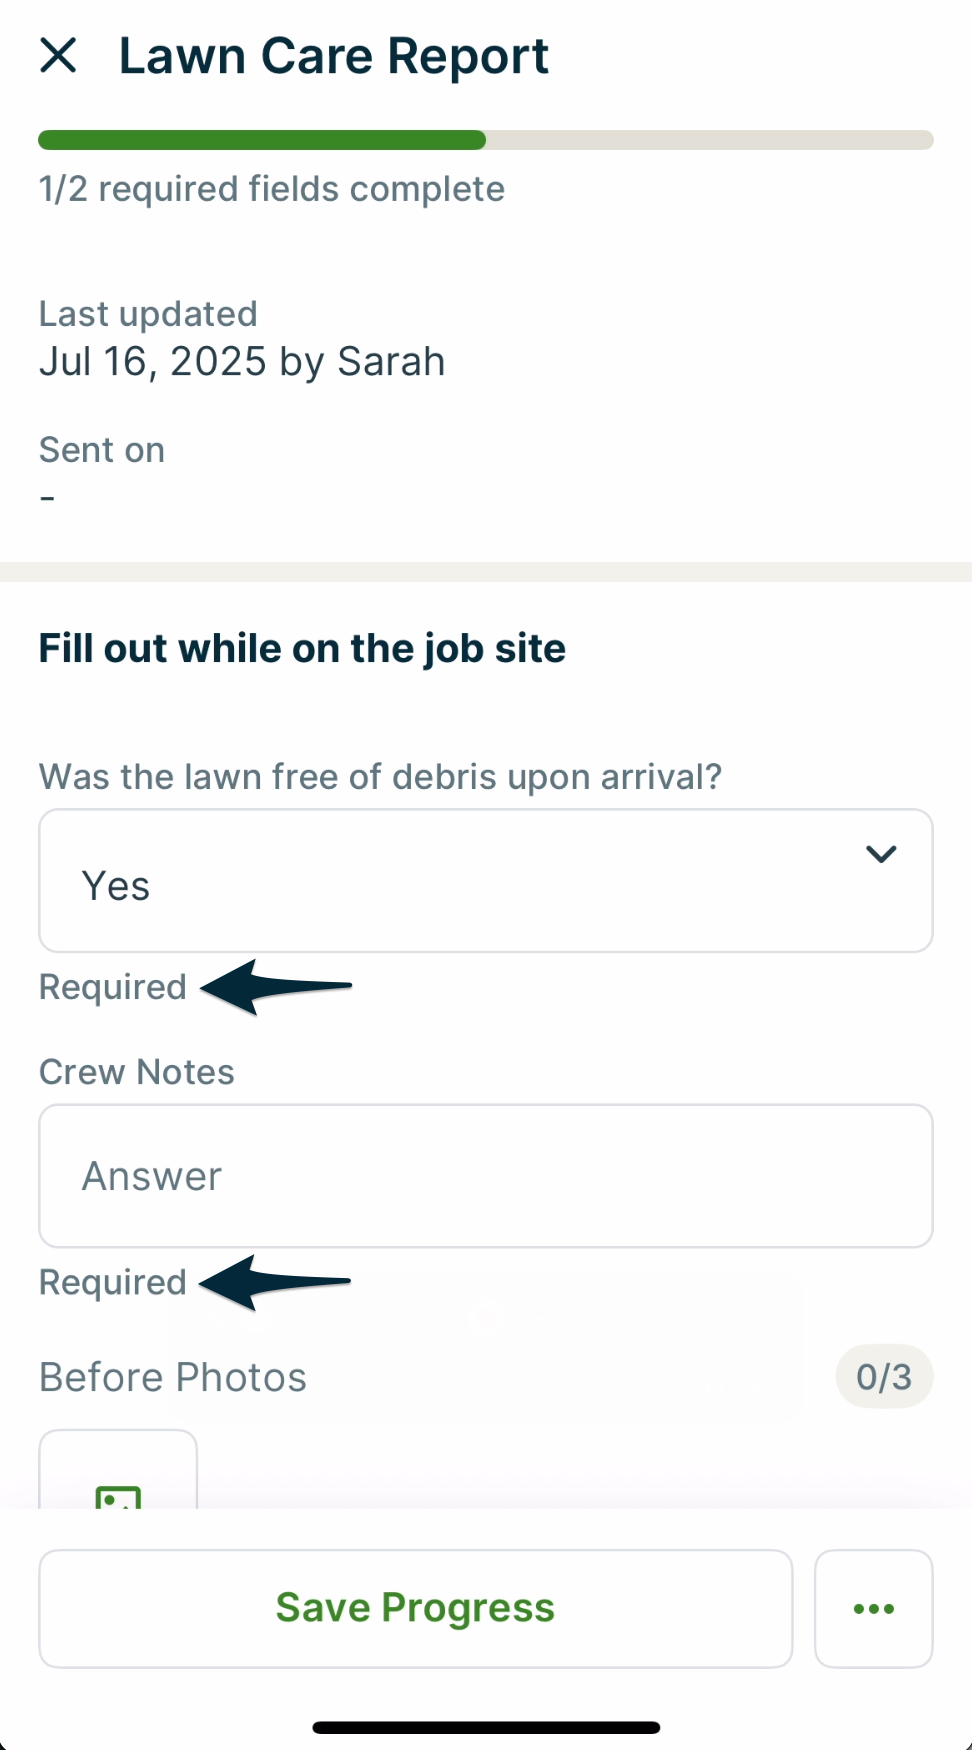
Task: Click the arrow beside the debris Required label
Action: pos(277,987)
